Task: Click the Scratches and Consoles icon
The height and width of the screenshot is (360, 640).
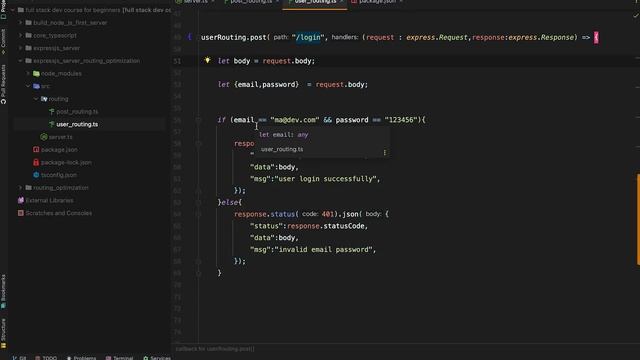Action: [21, 213]
